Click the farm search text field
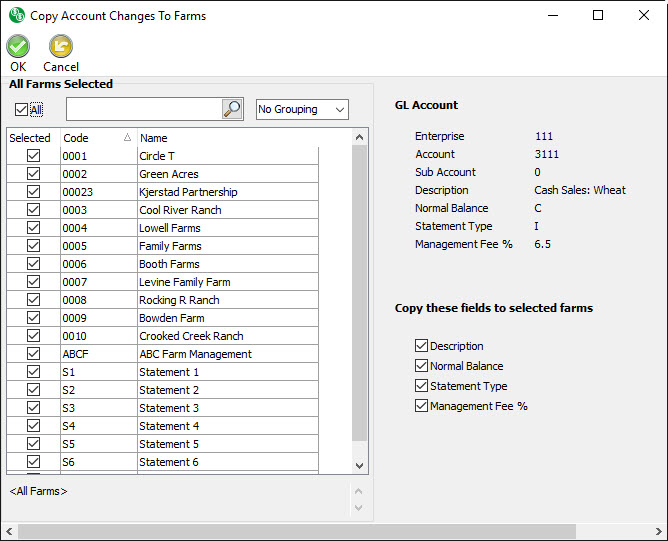The image size is (668, 541). 143,109
